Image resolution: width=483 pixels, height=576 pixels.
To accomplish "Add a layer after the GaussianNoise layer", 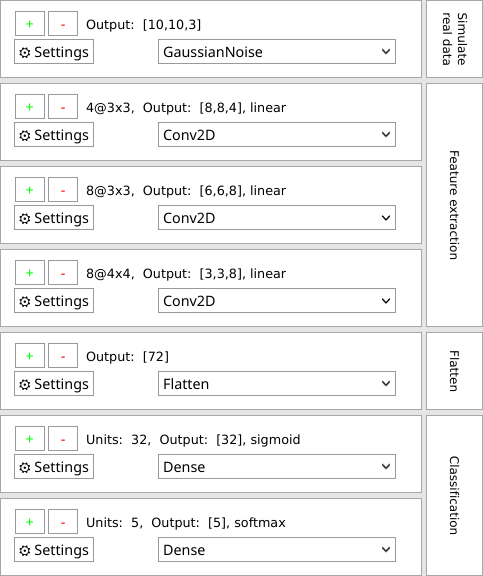I will pos(30,24).
